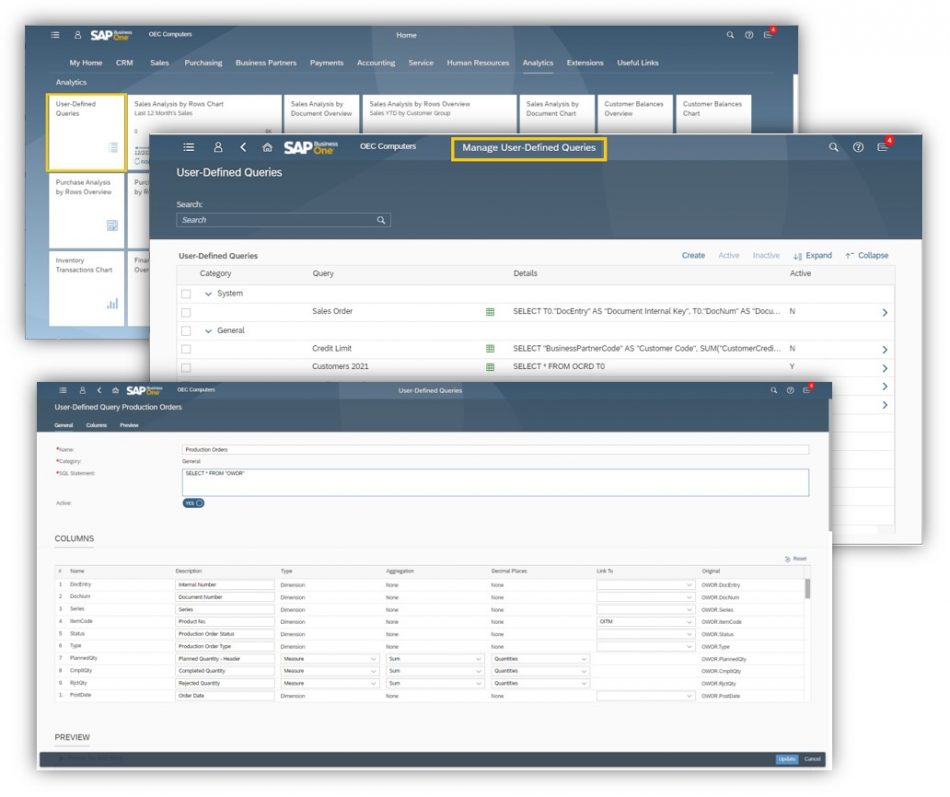Open notifications in Manage User-Defined Queries window
The width and height of the screenshot is (950, 797).
coord(883,147)
